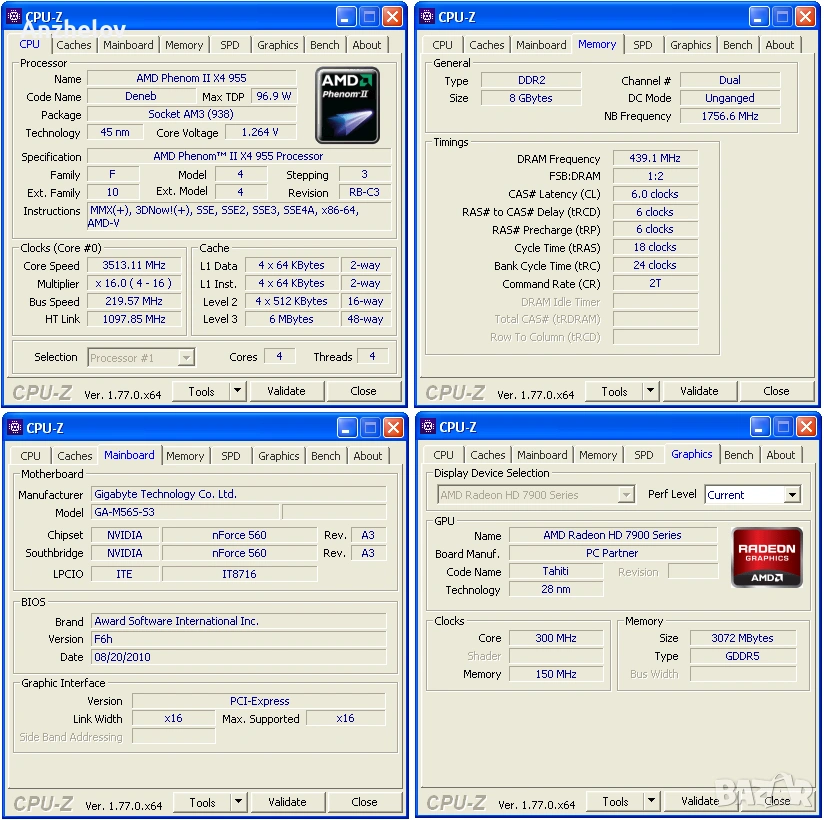Viewport: 825px width, 820px height.
Task: Open the SPD tab in the Memory window
Action: (643, 45)
